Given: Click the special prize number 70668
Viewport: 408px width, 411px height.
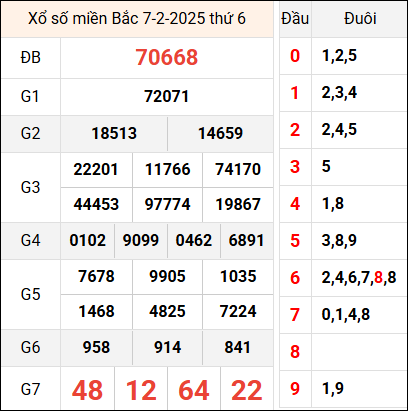Looking at the screenshot, I should click(167, 57).
